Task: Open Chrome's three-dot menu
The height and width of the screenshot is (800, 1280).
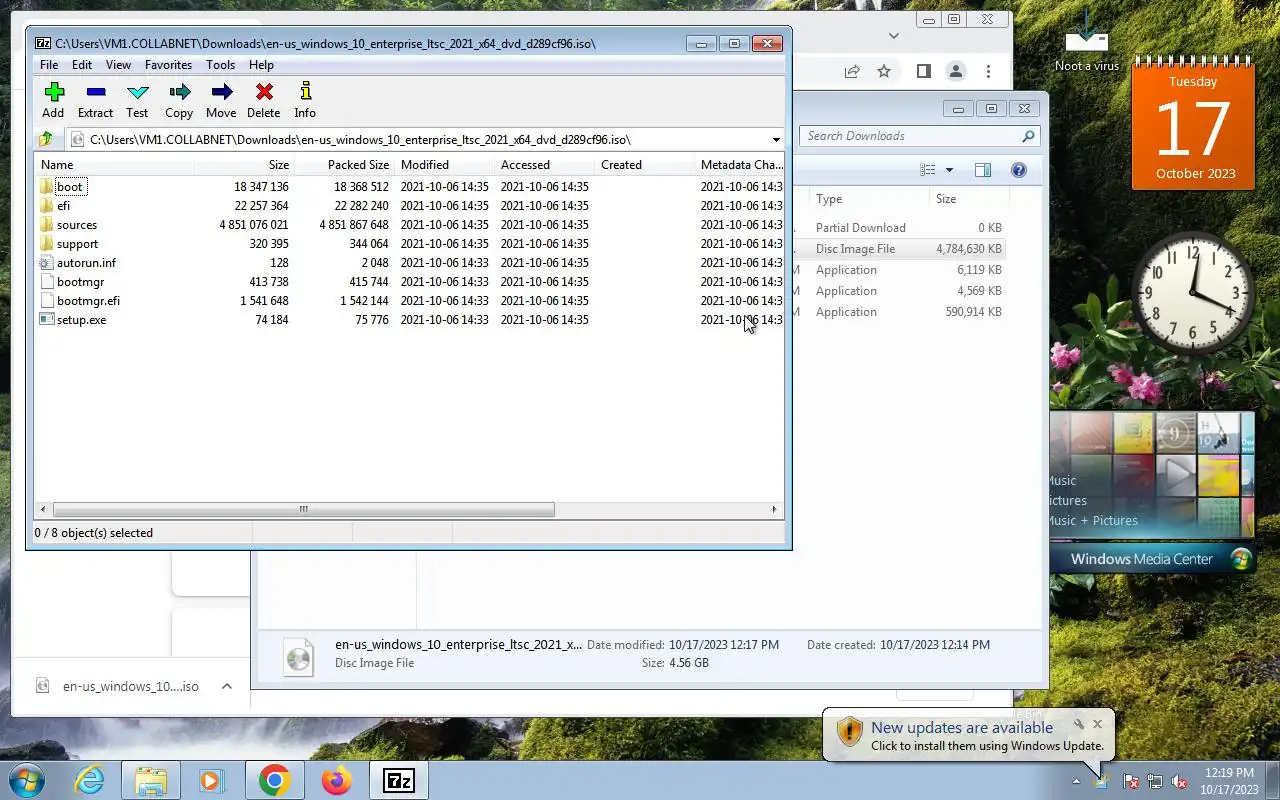Action: pyautogui.click(x=988, y=71)
